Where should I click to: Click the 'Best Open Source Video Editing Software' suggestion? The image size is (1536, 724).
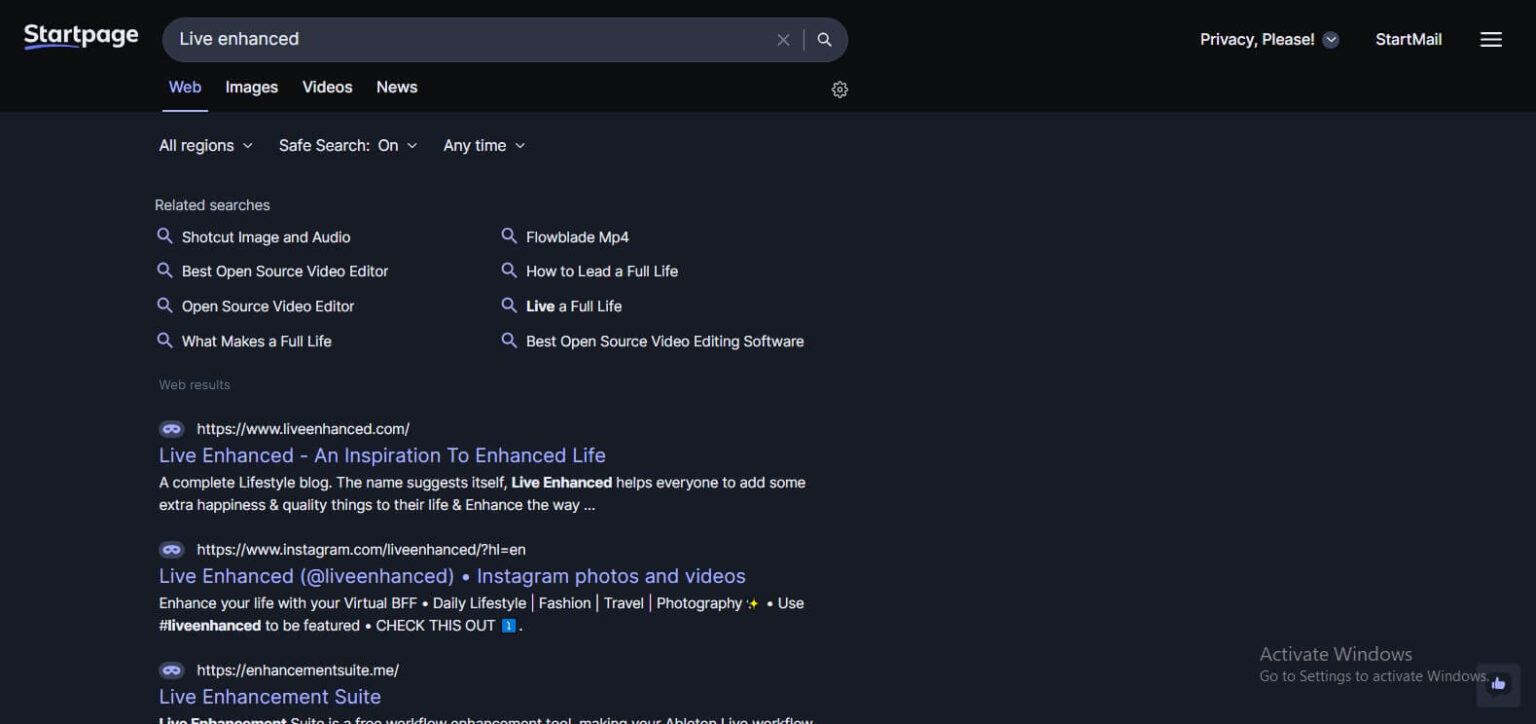(x=665, y=341)
